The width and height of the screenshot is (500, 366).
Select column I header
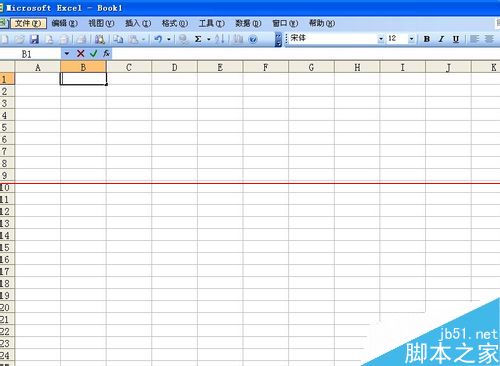point(403,67)
